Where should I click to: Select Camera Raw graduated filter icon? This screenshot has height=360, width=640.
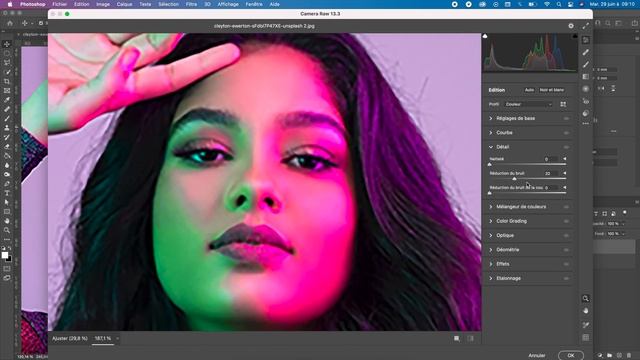click(x=586, y=77)
